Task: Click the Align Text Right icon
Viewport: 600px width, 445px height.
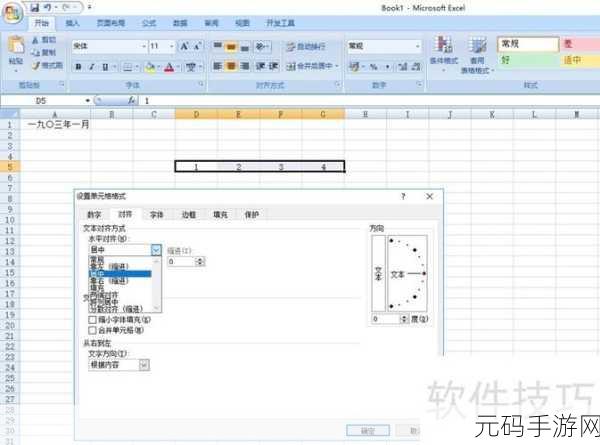Action: 245,66
